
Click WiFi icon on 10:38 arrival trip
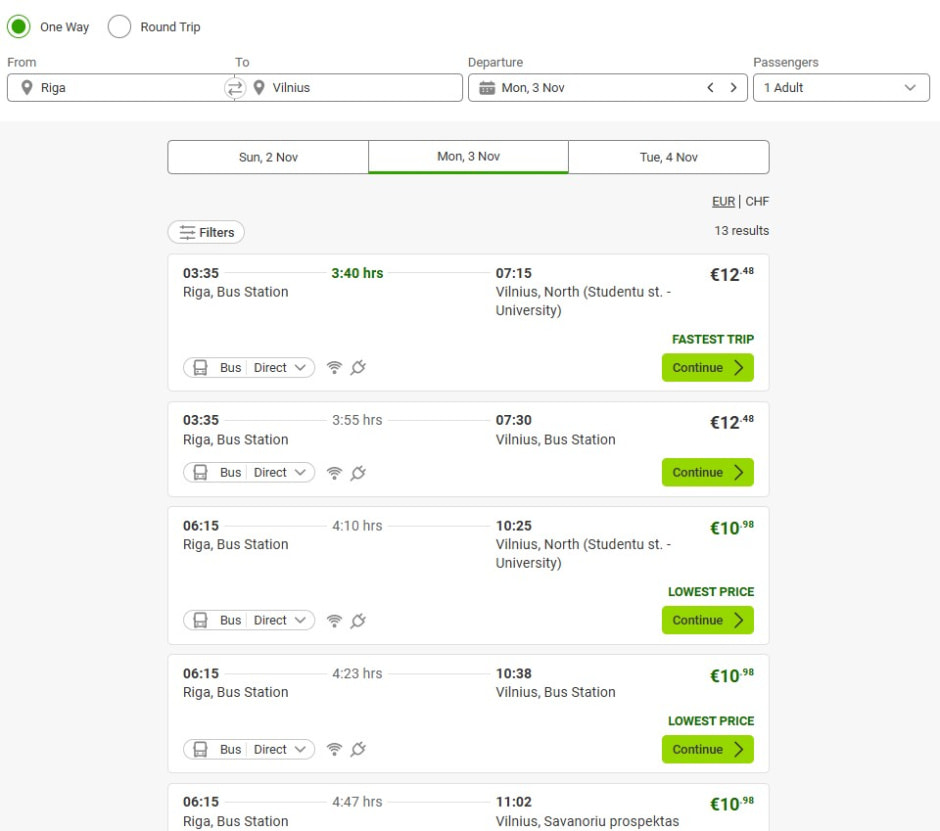tap(335, 750)
